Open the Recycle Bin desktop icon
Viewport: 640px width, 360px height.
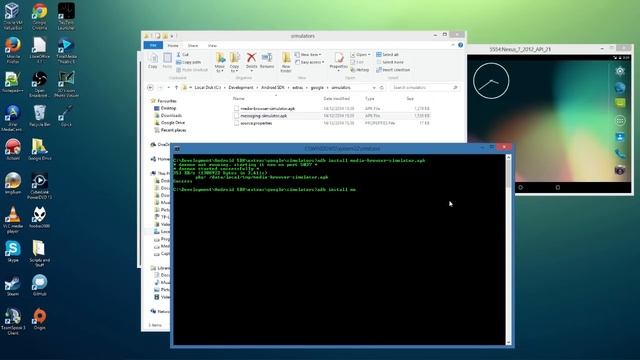(x=39, y=116)
